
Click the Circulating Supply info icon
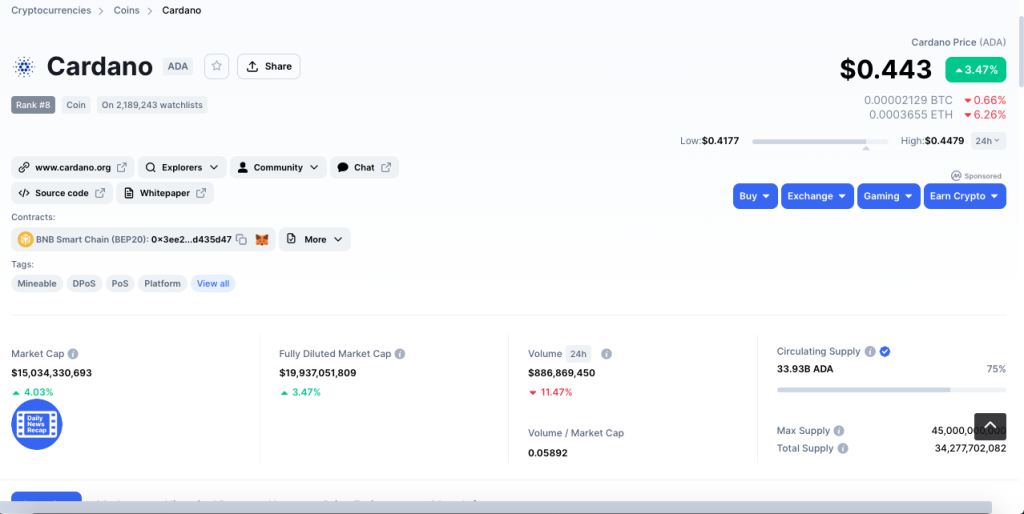click(x=870, y=351)
